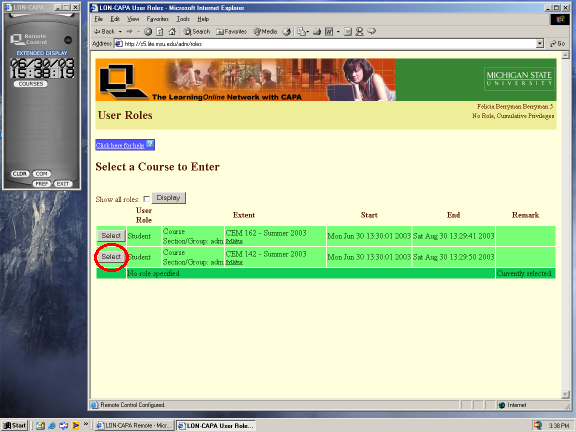576x432 pixels.
Task: Click the EXIT button on the remote
Action: [x=63, y=184]
